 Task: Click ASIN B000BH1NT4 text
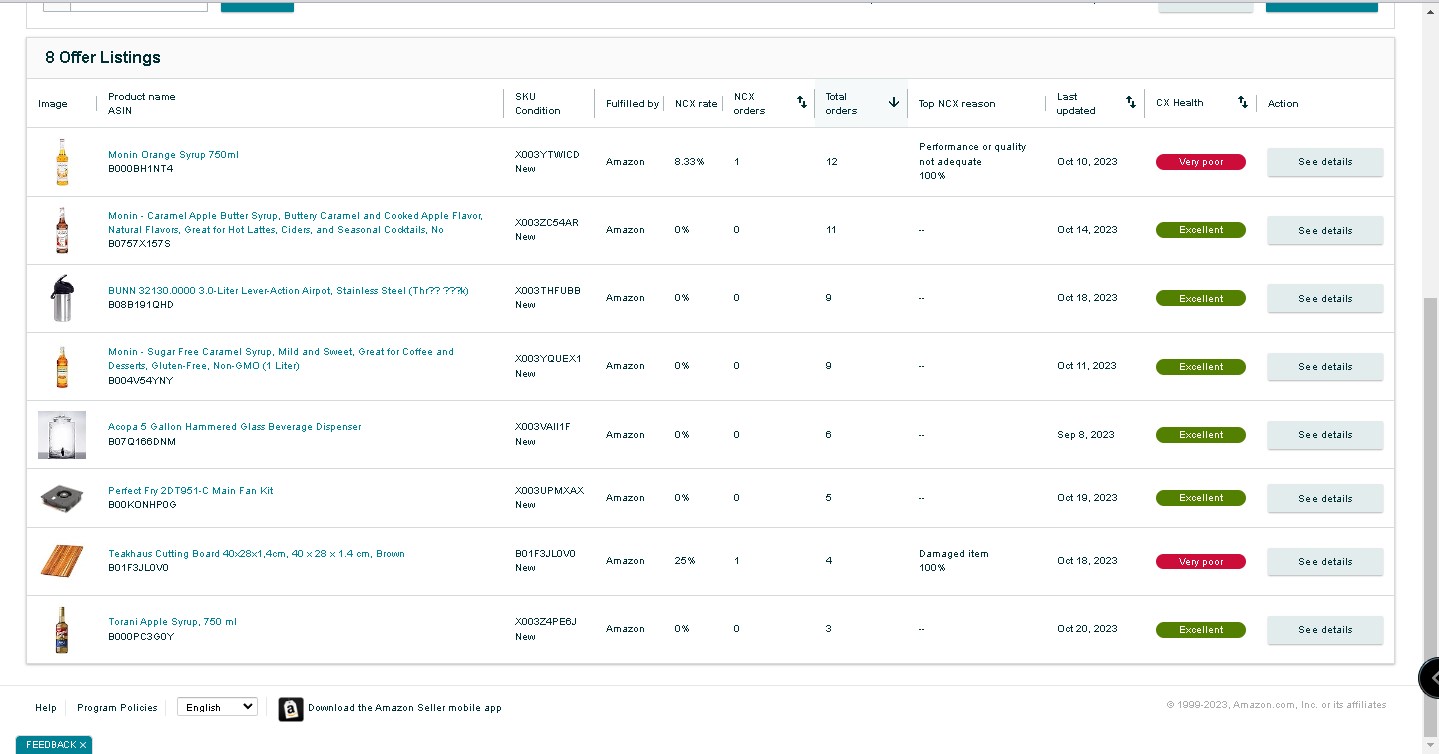click(x=141, y=169)
